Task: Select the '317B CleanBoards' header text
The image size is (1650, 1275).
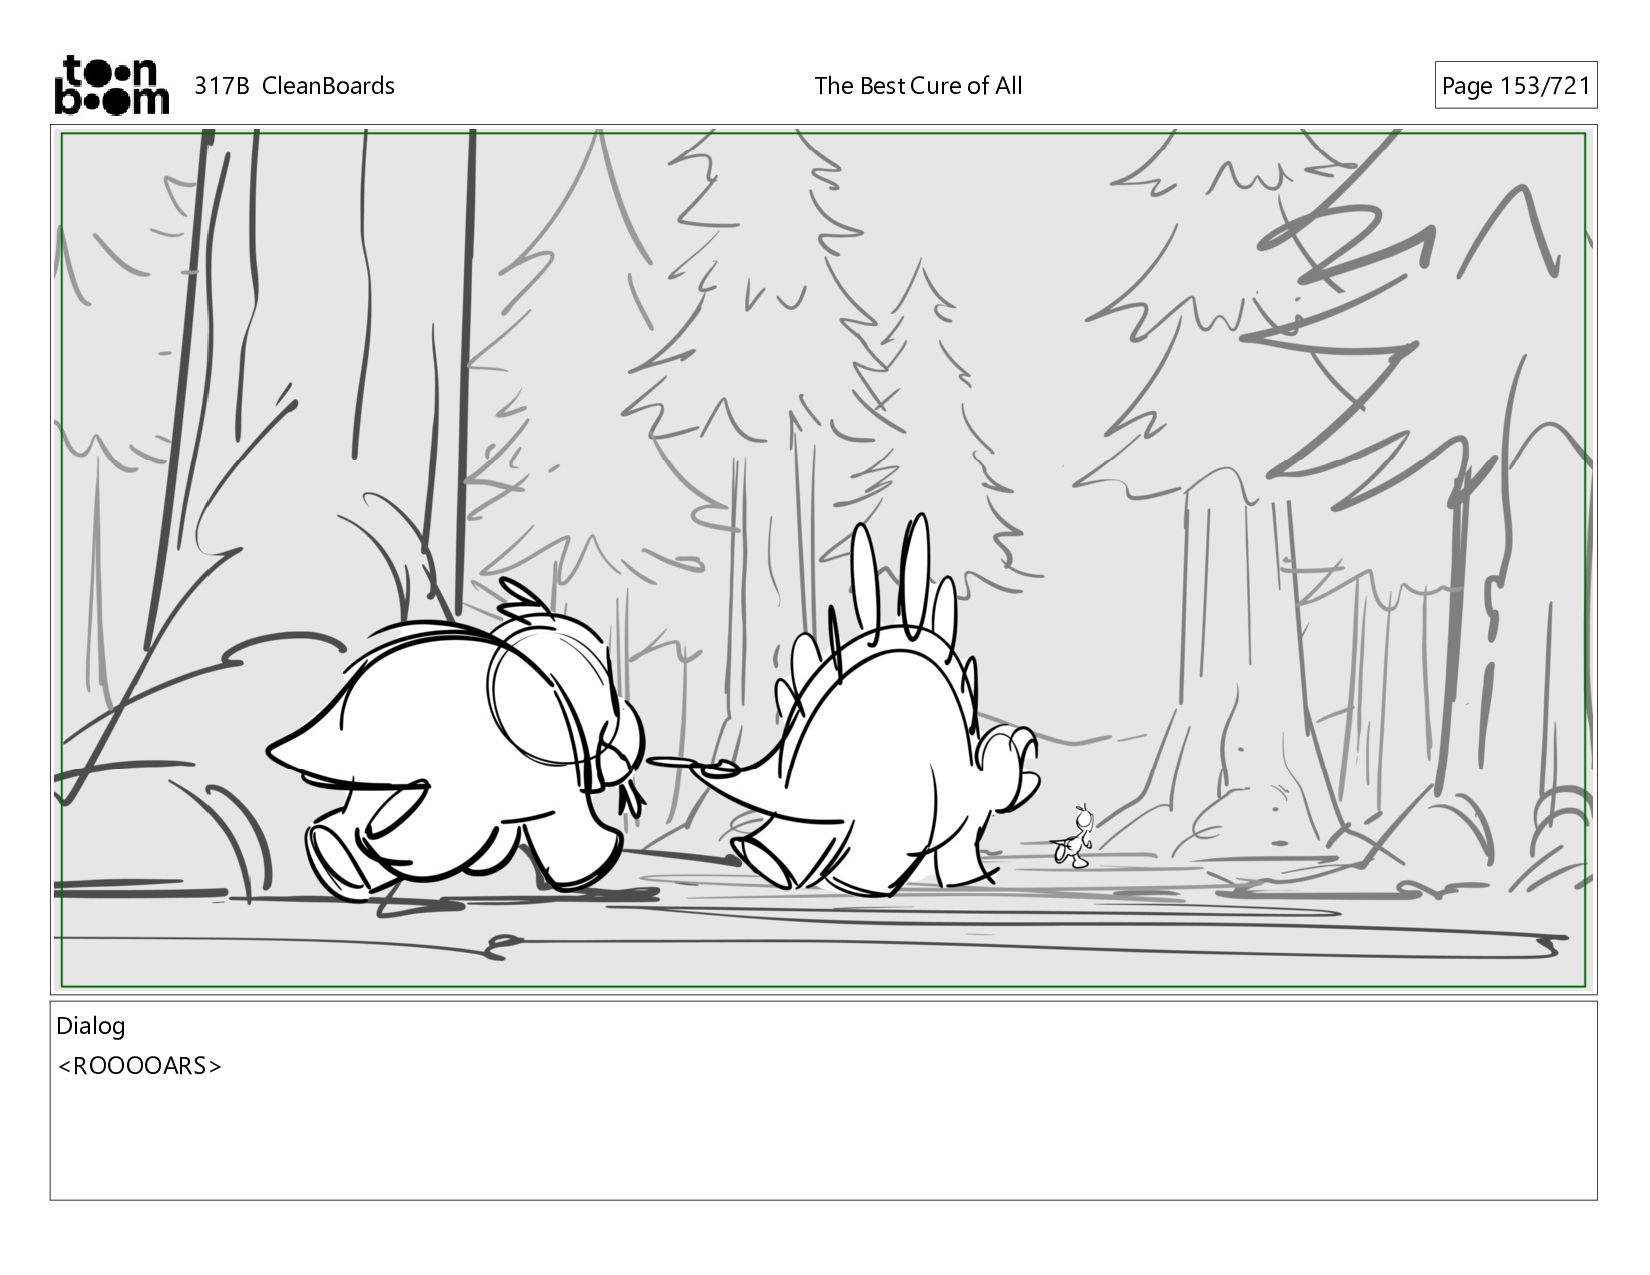Action: (x=294, y=86)
